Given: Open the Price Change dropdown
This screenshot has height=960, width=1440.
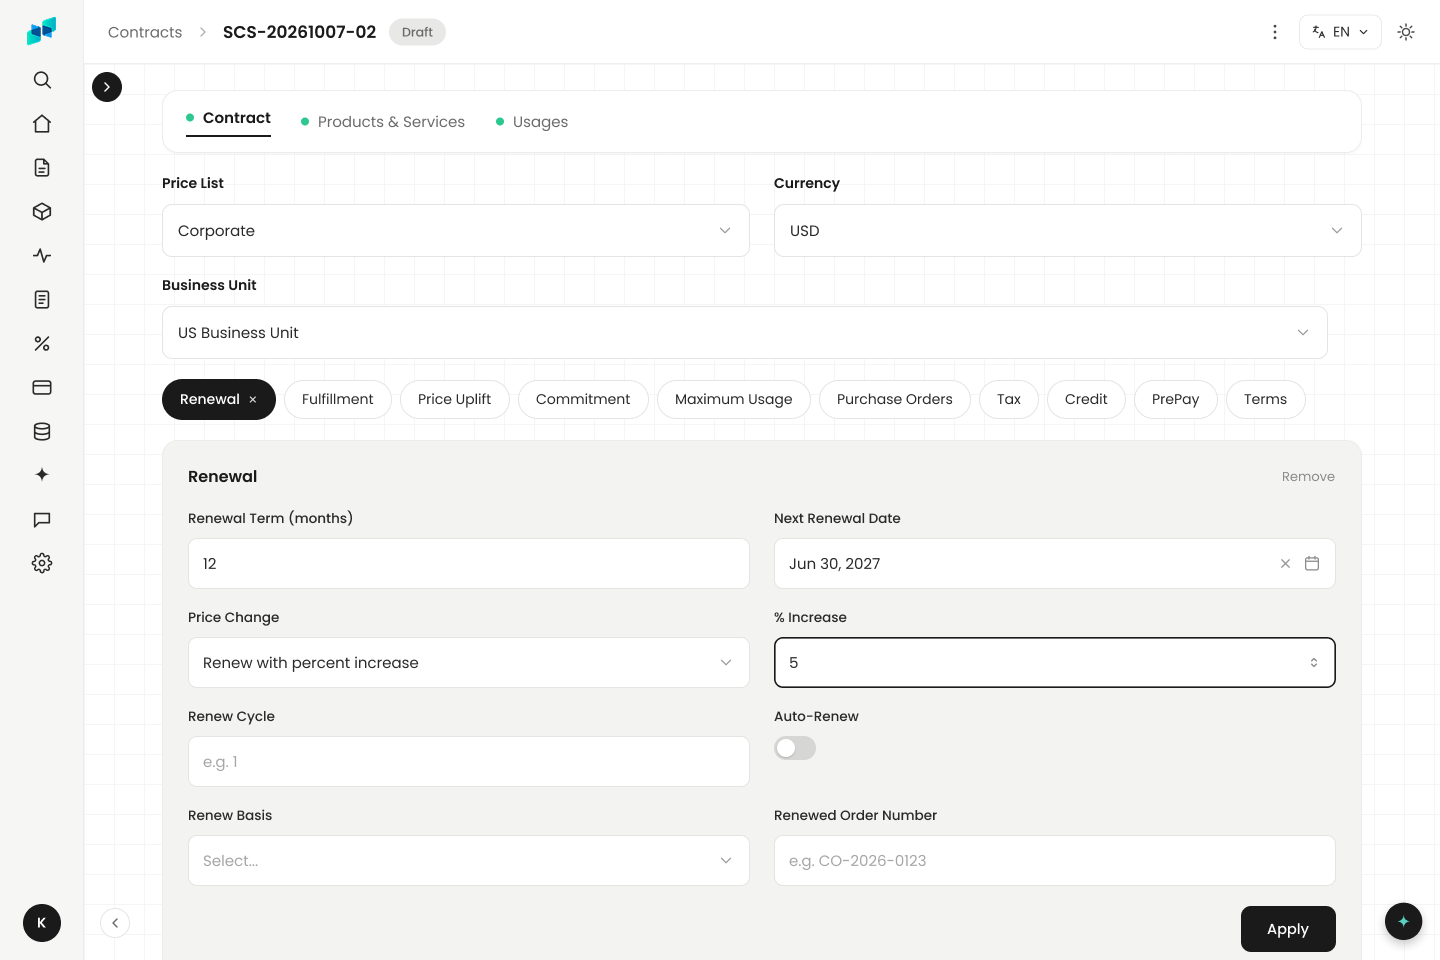Looking at the screenshot, I should pos(469,663).
